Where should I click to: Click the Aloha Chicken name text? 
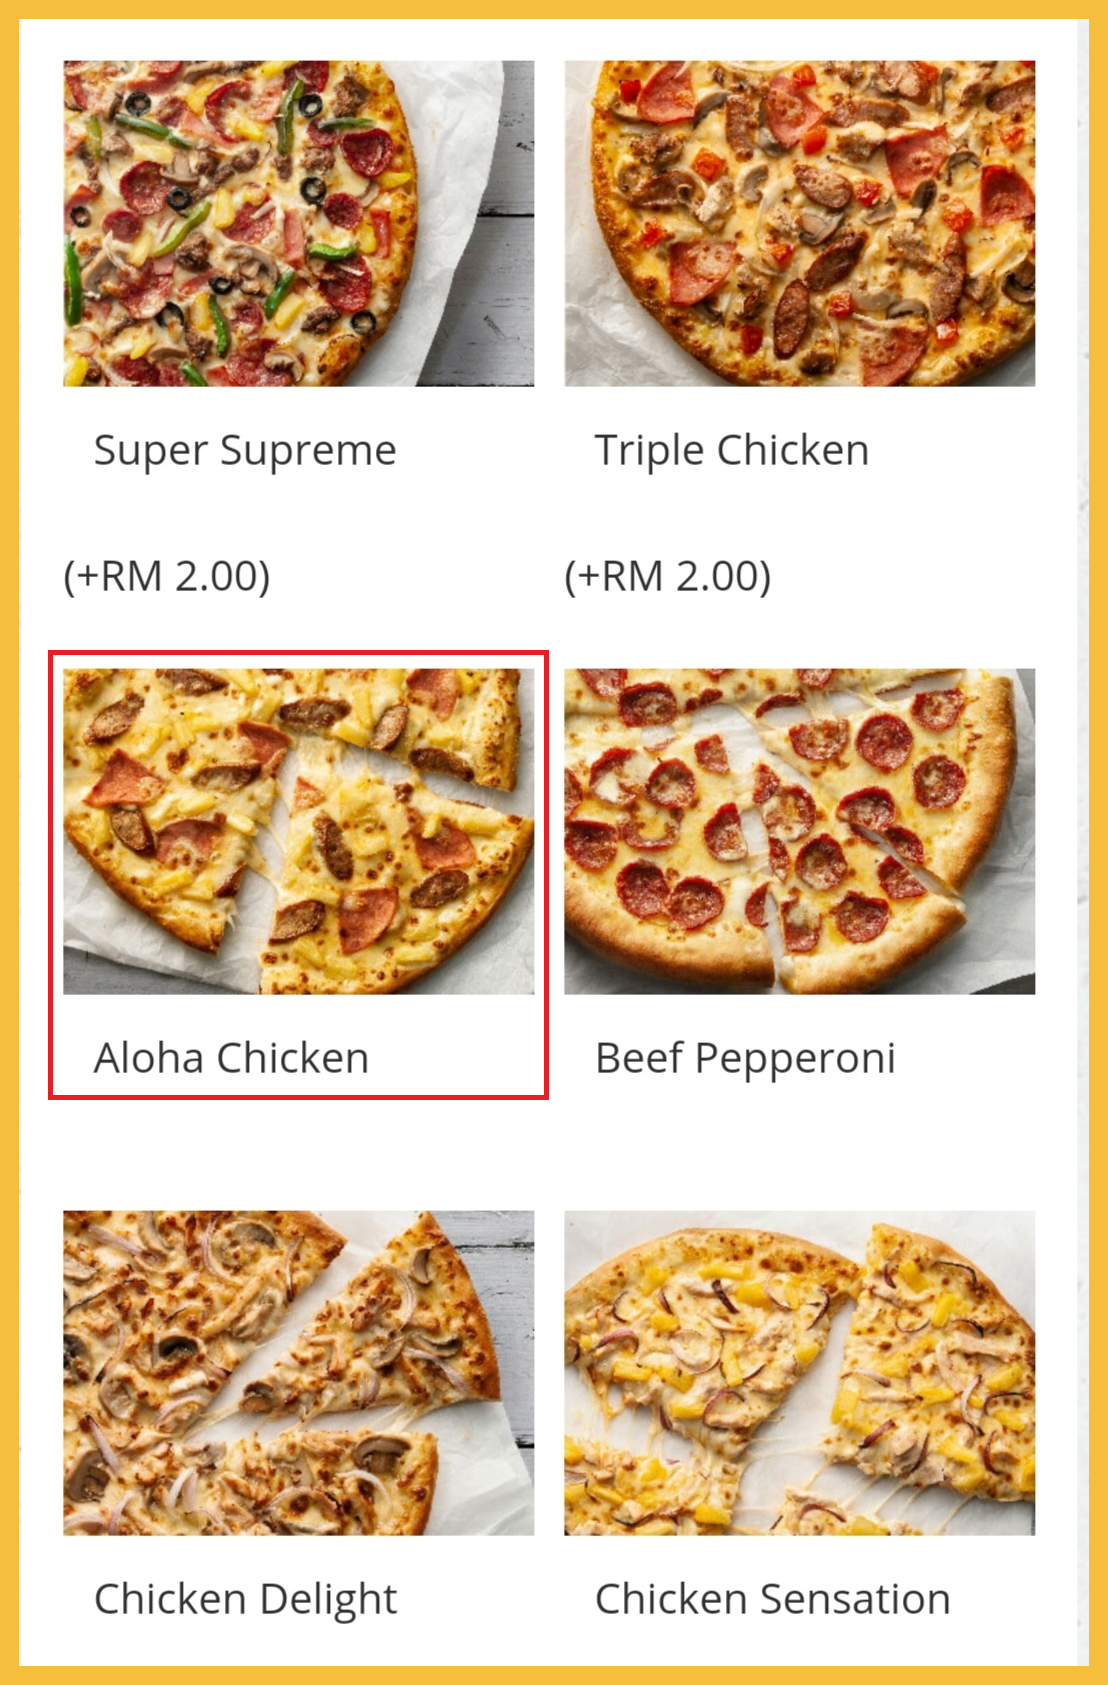pos(231,1058)
